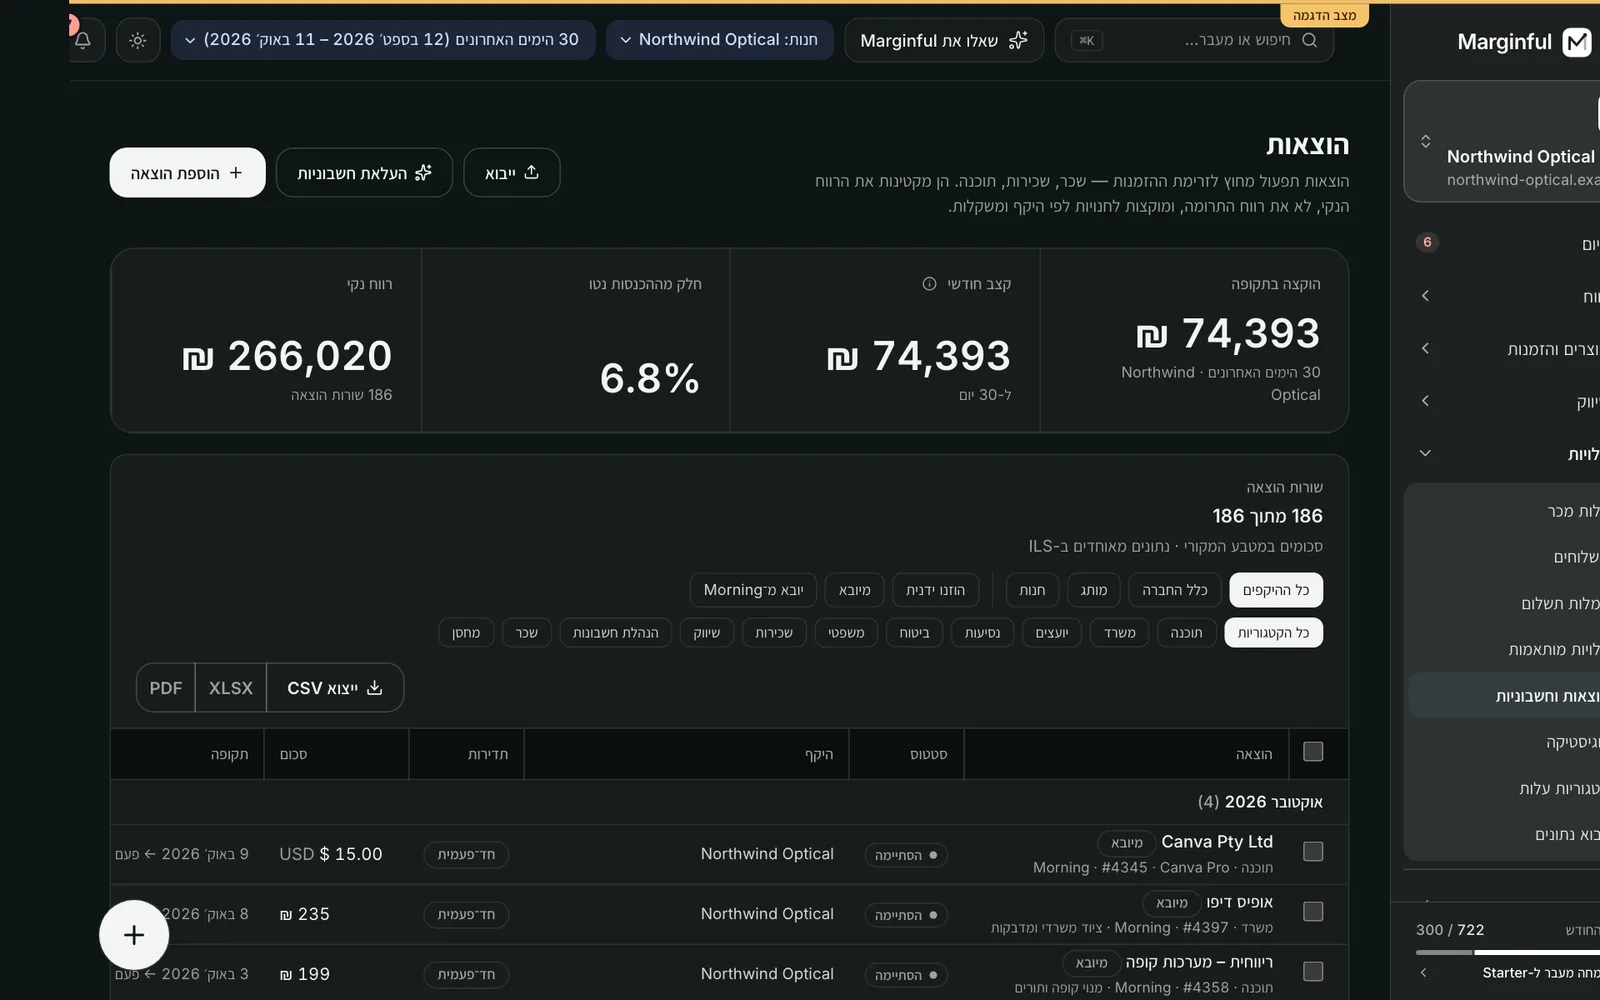
Task: Click the העלאת חשבוניות upload button
Action: pyautogui.click(x=364, y=173)
